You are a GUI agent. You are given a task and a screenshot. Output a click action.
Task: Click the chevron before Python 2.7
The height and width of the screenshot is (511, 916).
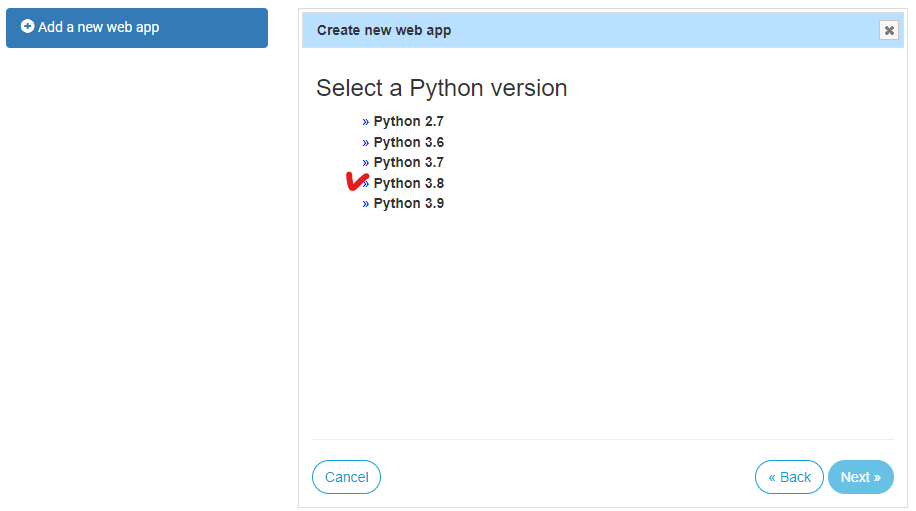pos(366,122)
